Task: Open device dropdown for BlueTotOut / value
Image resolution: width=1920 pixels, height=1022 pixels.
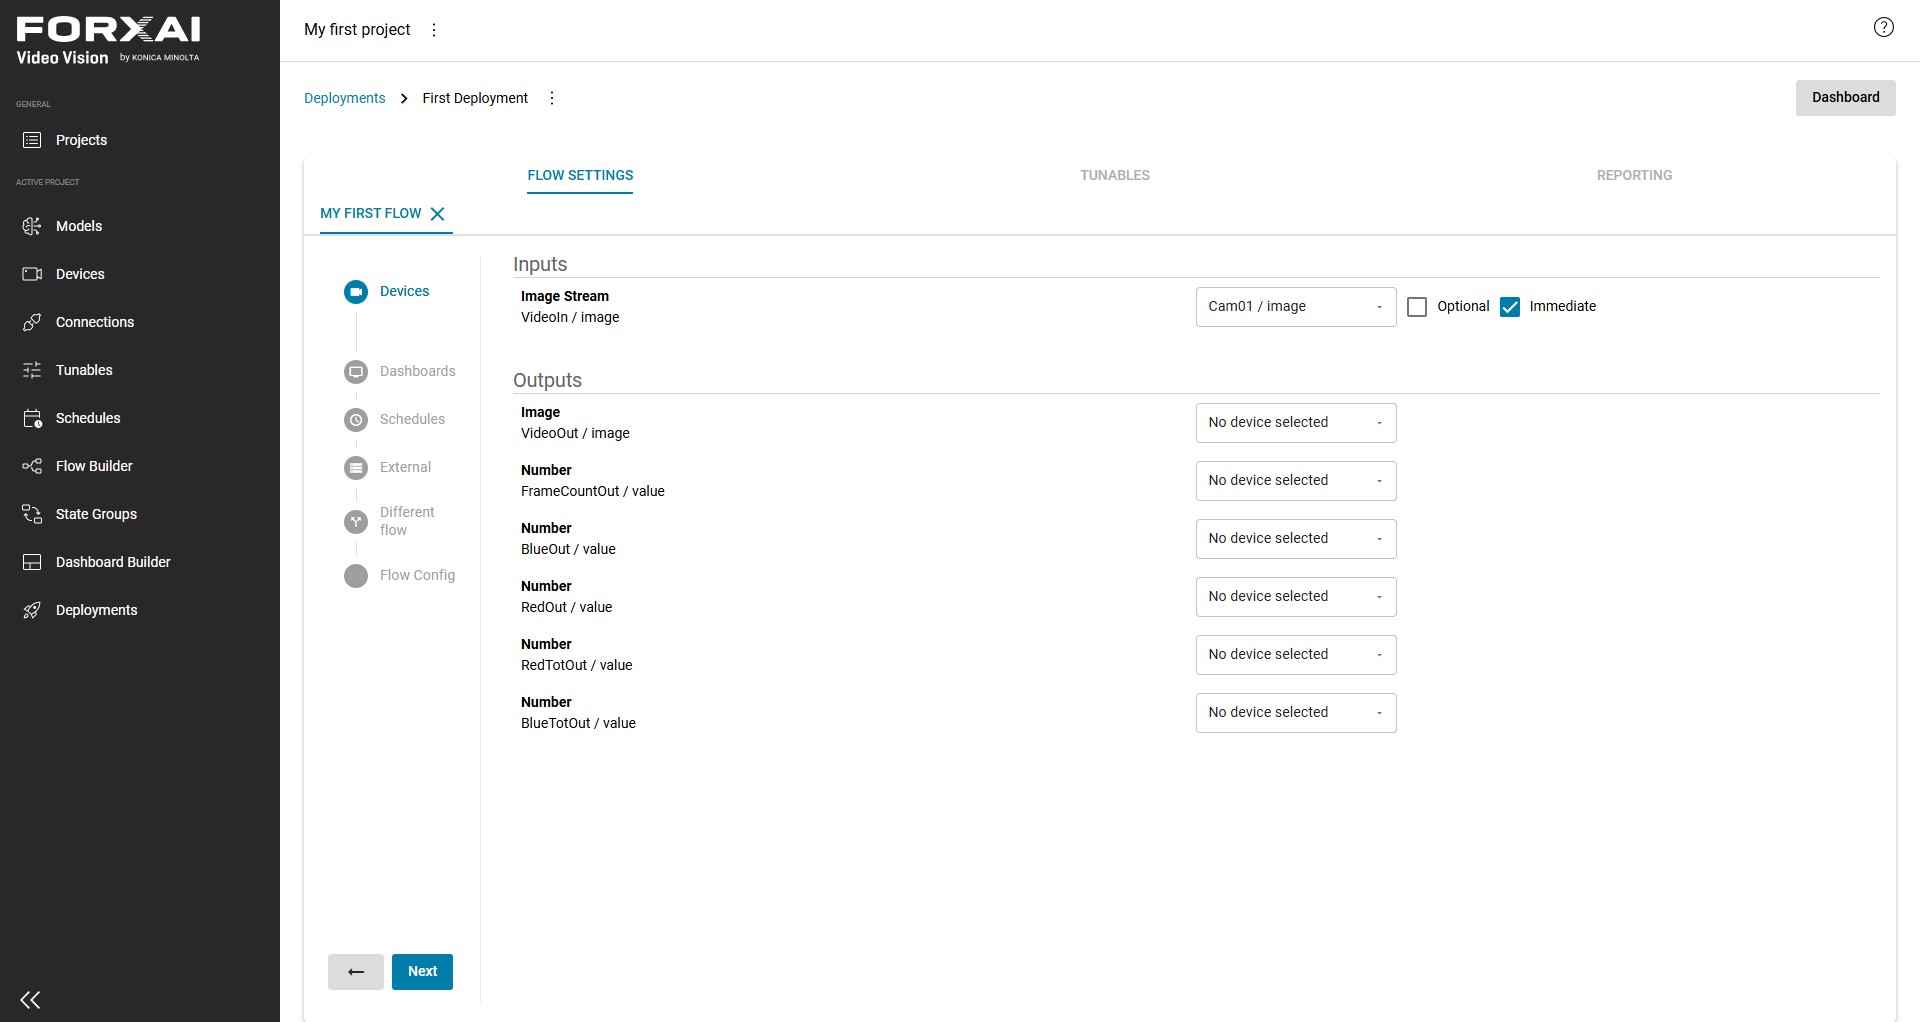Action: [1296, 713]
